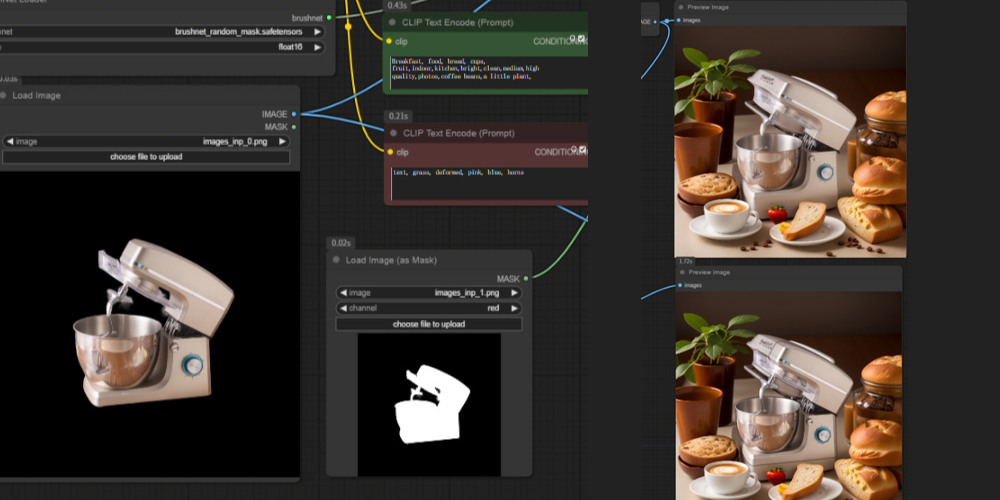The image size is (1000, 500).
Task: Click the 1.72s execution time badge
Action: point(686,261)
